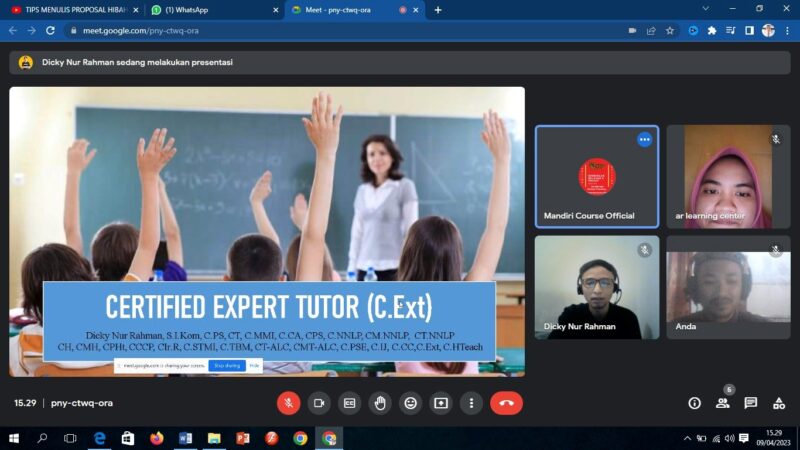Open the emoji reactions panel
Image resolution: width=800 pixels, height=450 pixels.
tap(410, 403)
